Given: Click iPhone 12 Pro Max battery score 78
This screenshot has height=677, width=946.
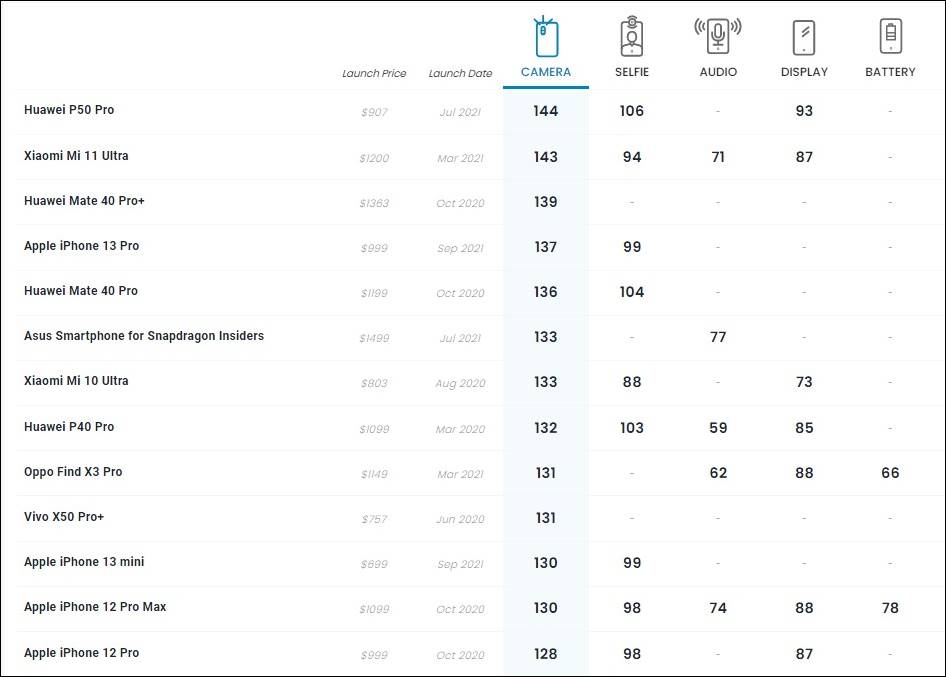Looking at the screenshot, I should point(890,608).
